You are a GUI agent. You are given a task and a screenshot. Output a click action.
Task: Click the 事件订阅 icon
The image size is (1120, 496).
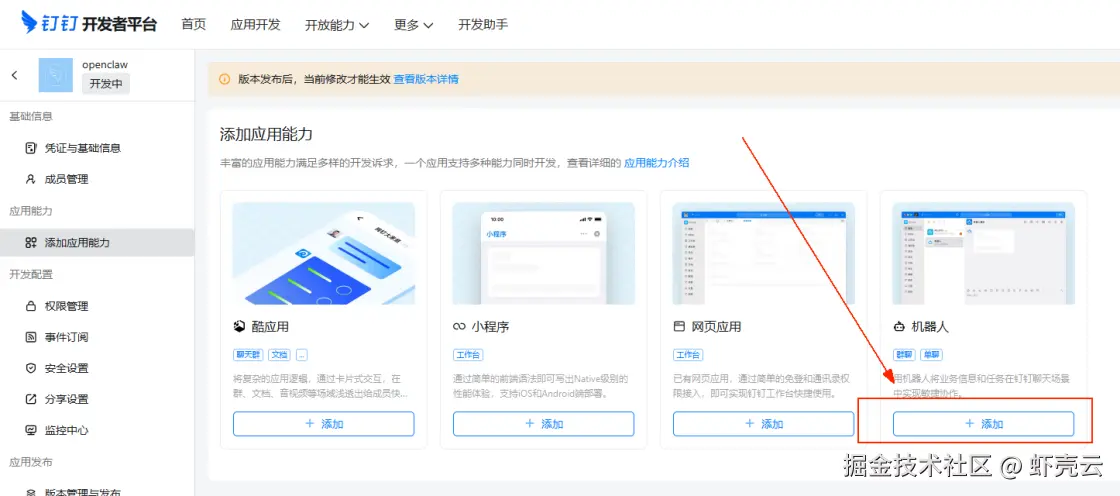31,337
